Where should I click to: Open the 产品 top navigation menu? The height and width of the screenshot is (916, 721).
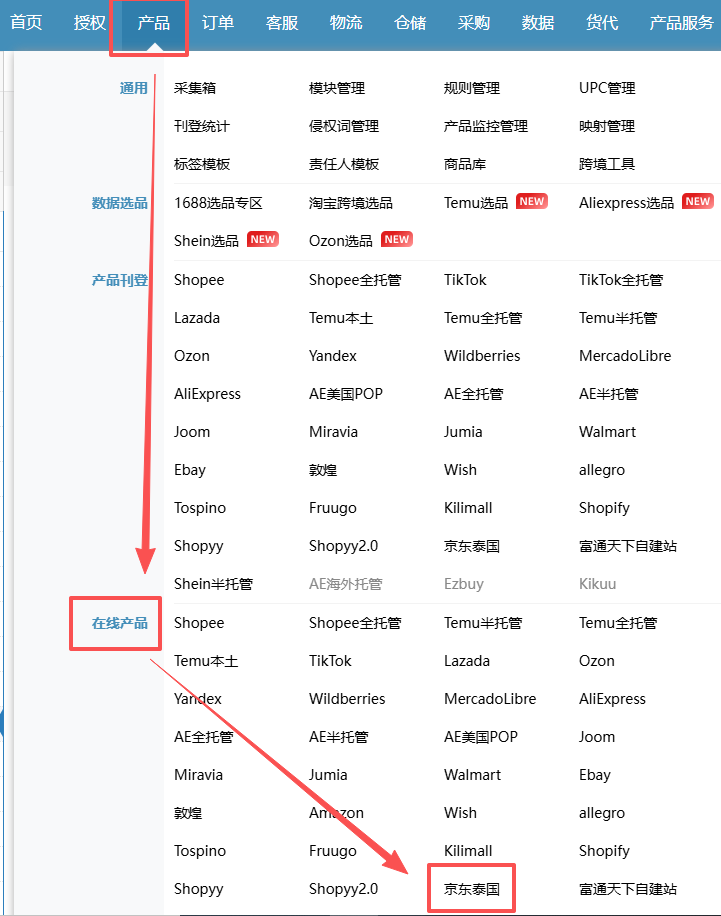pyautogui.click(x=154, y=23)
